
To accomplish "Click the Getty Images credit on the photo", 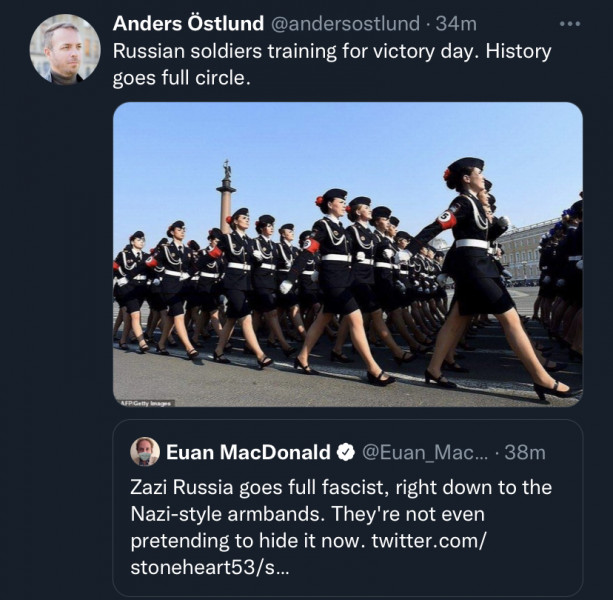I will pos(147,402).
